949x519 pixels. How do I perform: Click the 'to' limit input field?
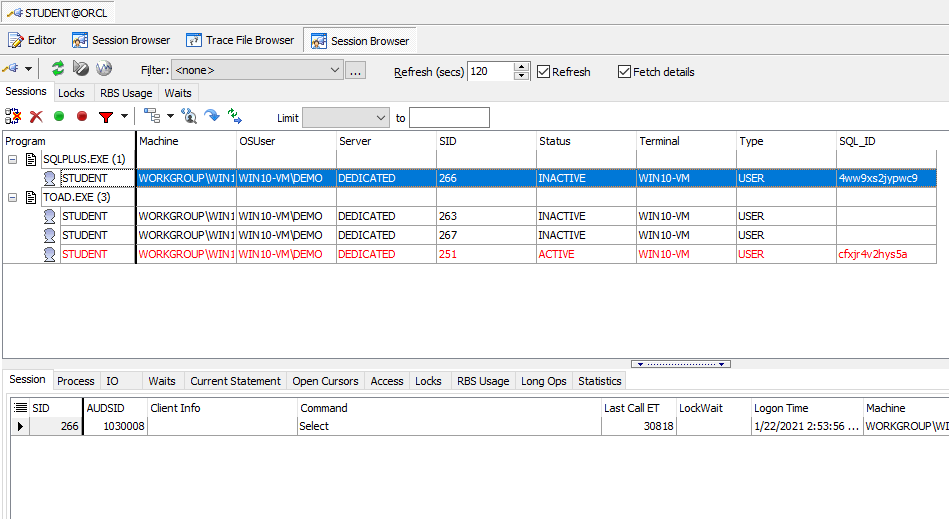(450, 118)
